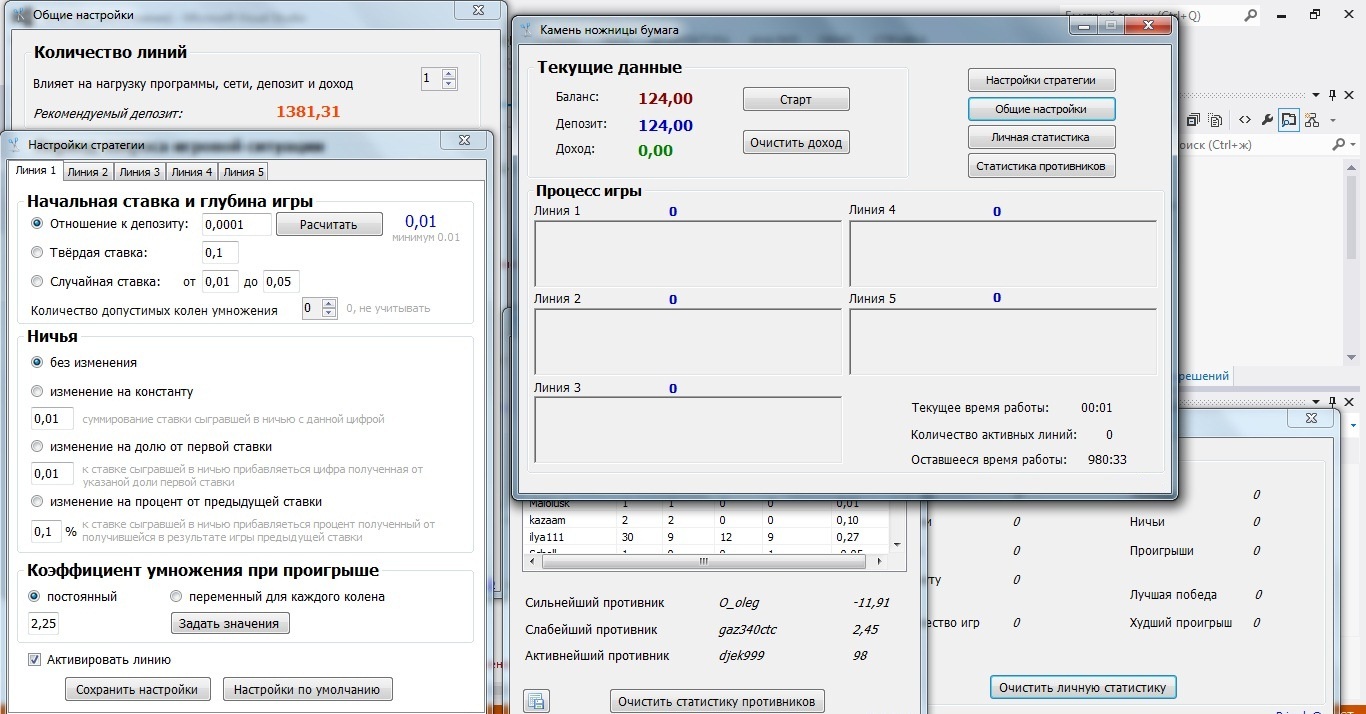This screenshot has width=1366, height=714.
Task: Click the Случайная ставка 'до' field 0,05
Action: point(282,282)
